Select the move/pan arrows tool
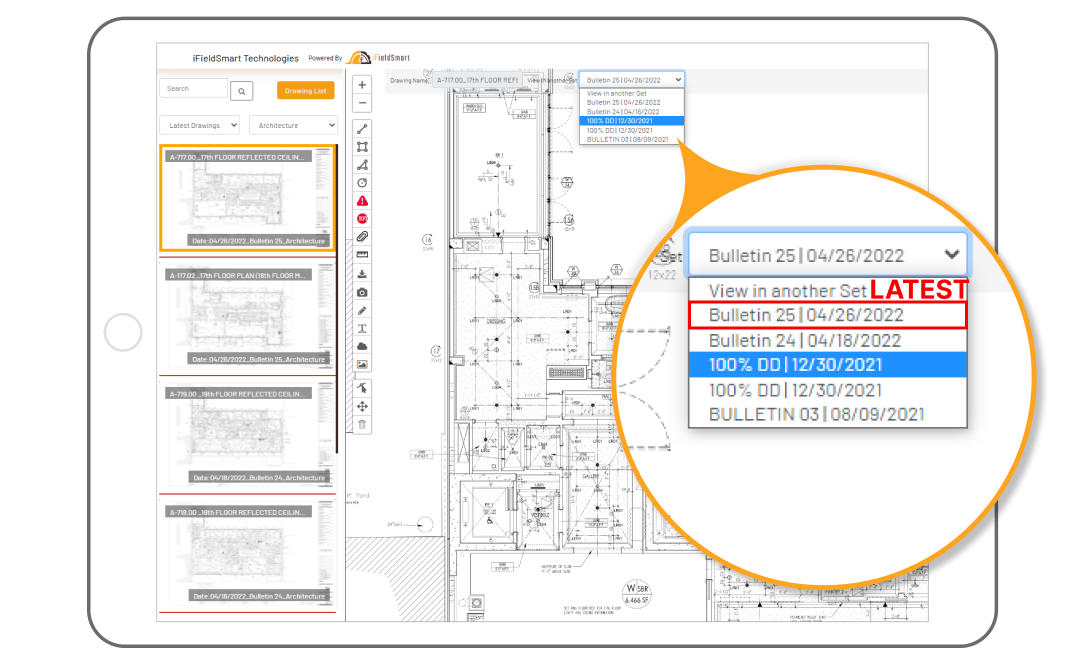1086x665 pixels. [x=362, y=406]
